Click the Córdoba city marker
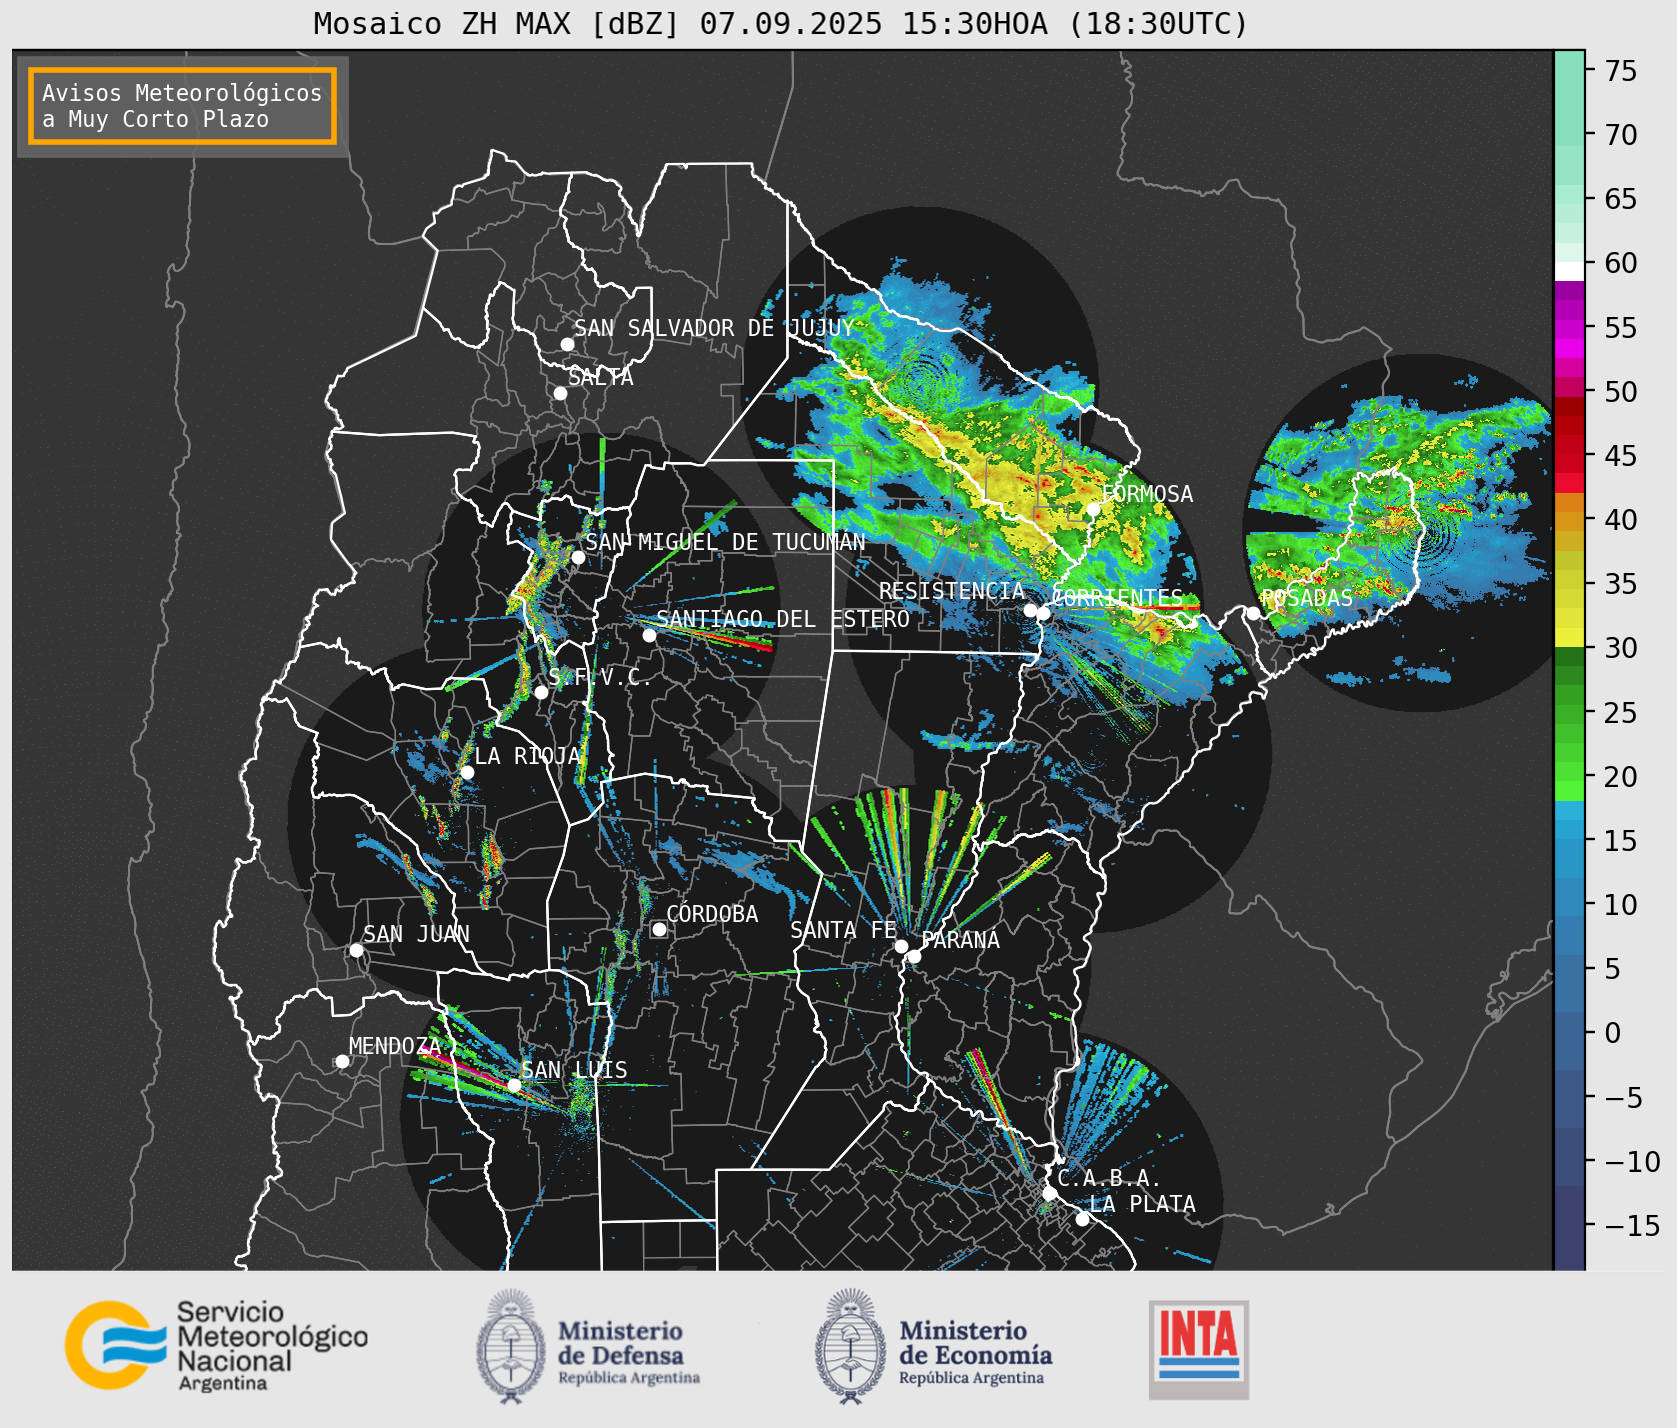Screen dimensions: 1677x1428 coord(659,929)
